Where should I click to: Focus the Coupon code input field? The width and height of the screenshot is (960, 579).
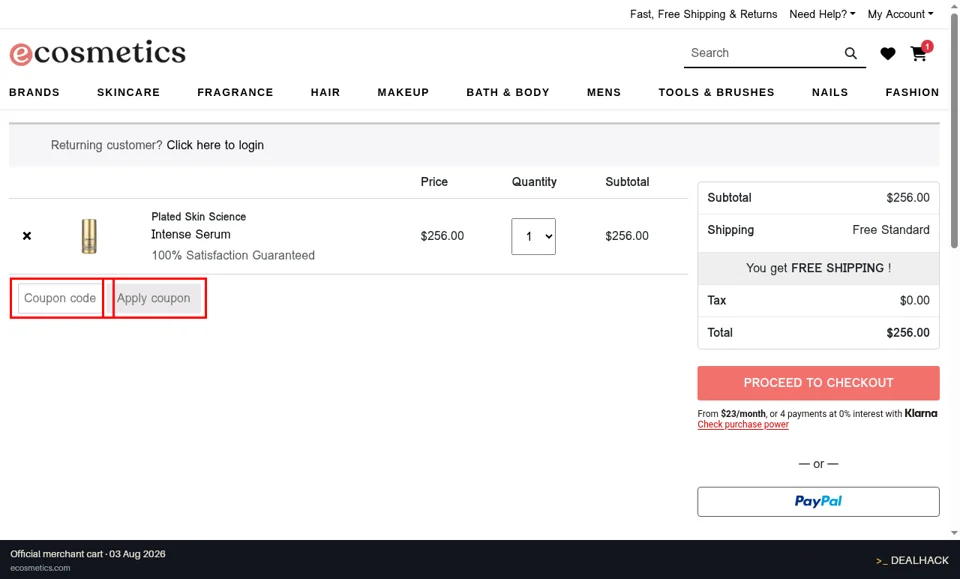[60, 298]
